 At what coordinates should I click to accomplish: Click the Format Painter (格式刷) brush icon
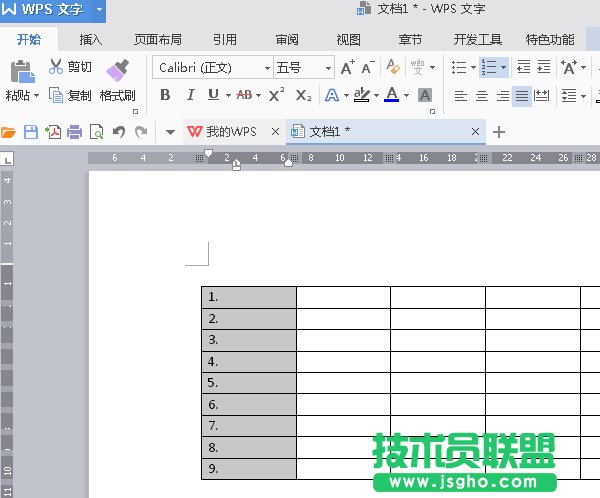pyautogui.click(x=118, y=70)
